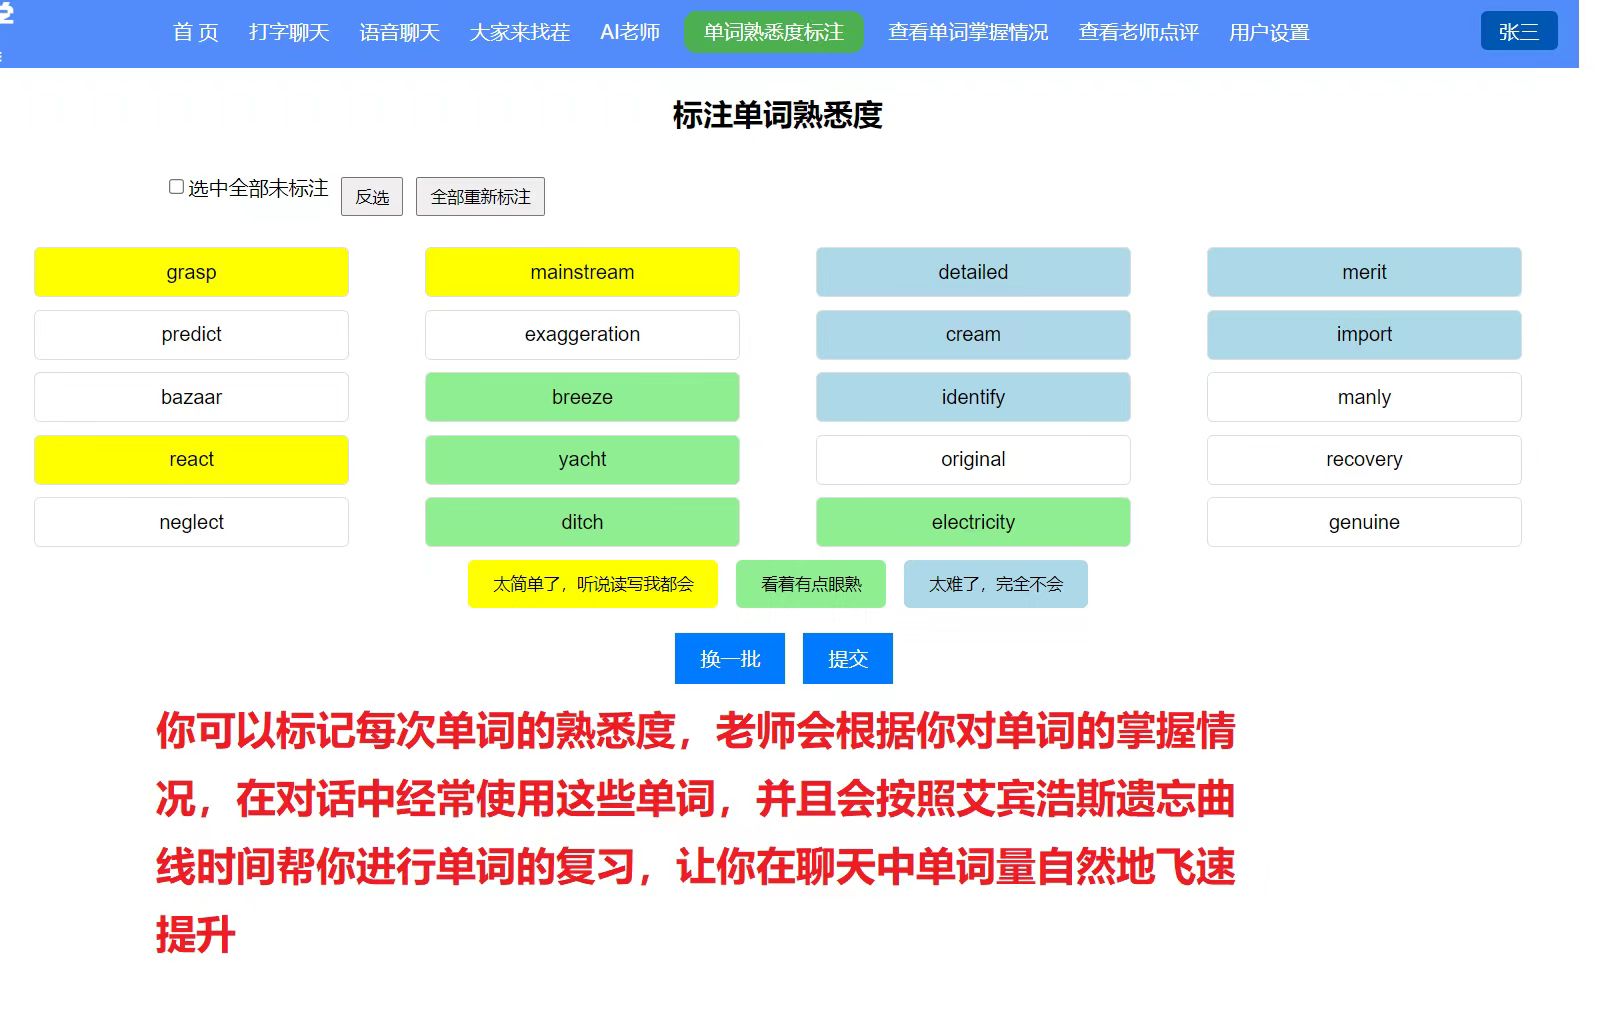
Task: Select the 单词熟悉度标注 tab
Action: (773, 31)
